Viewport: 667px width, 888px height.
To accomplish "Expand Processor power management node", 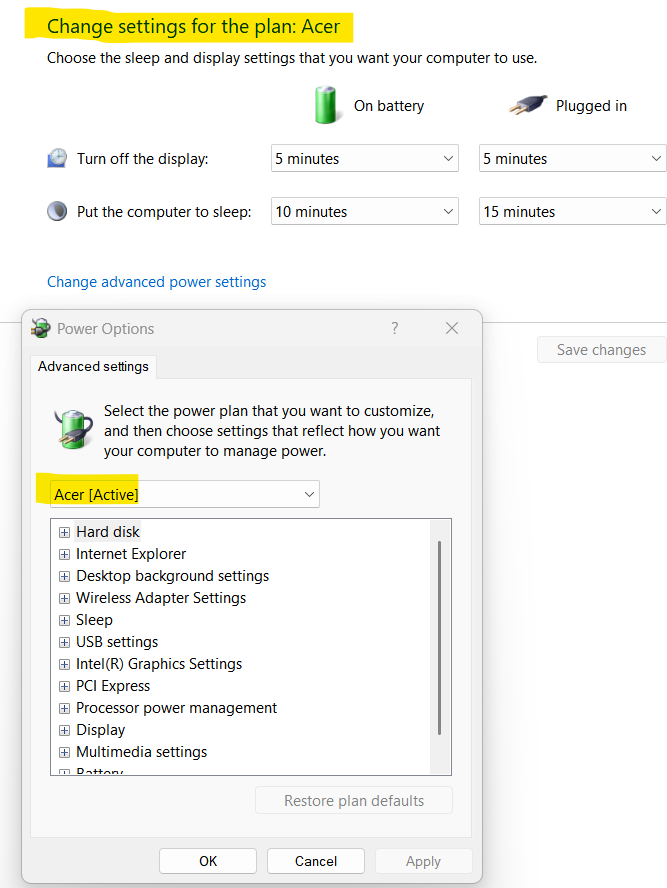I will point(65,708).
